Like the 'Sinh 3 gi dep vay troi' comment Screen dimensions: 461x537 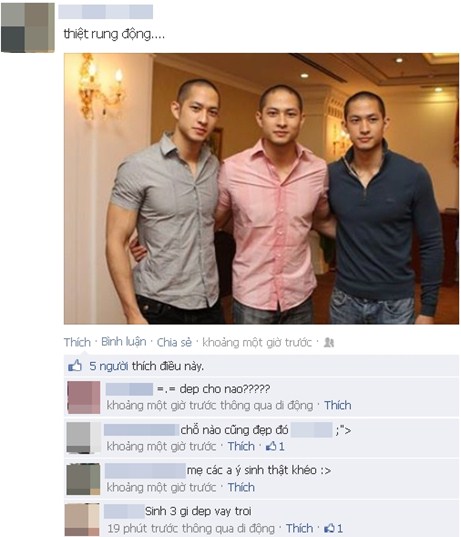click(x=299, y=528)
